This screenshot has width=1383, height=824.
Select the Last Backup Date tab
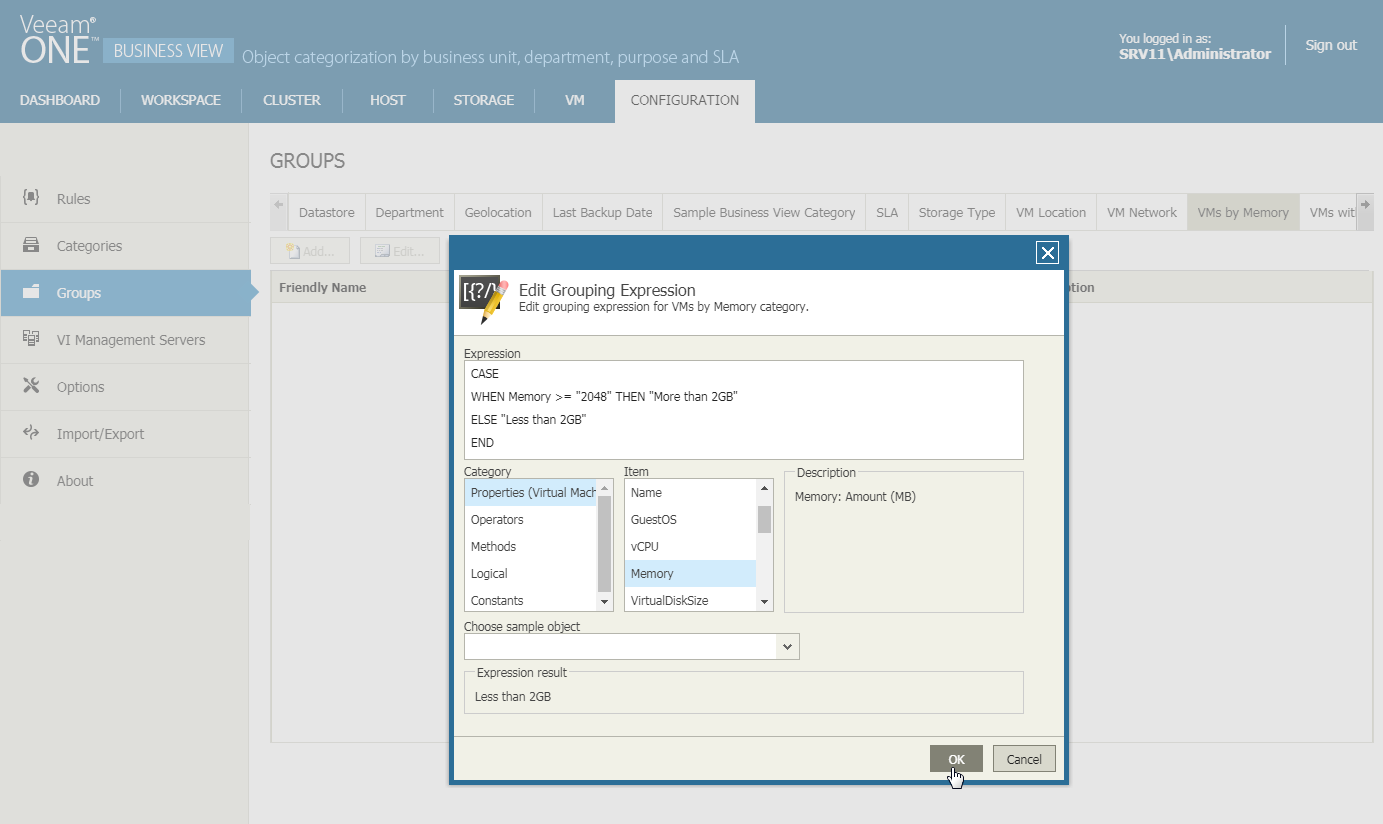coord(602,212)
